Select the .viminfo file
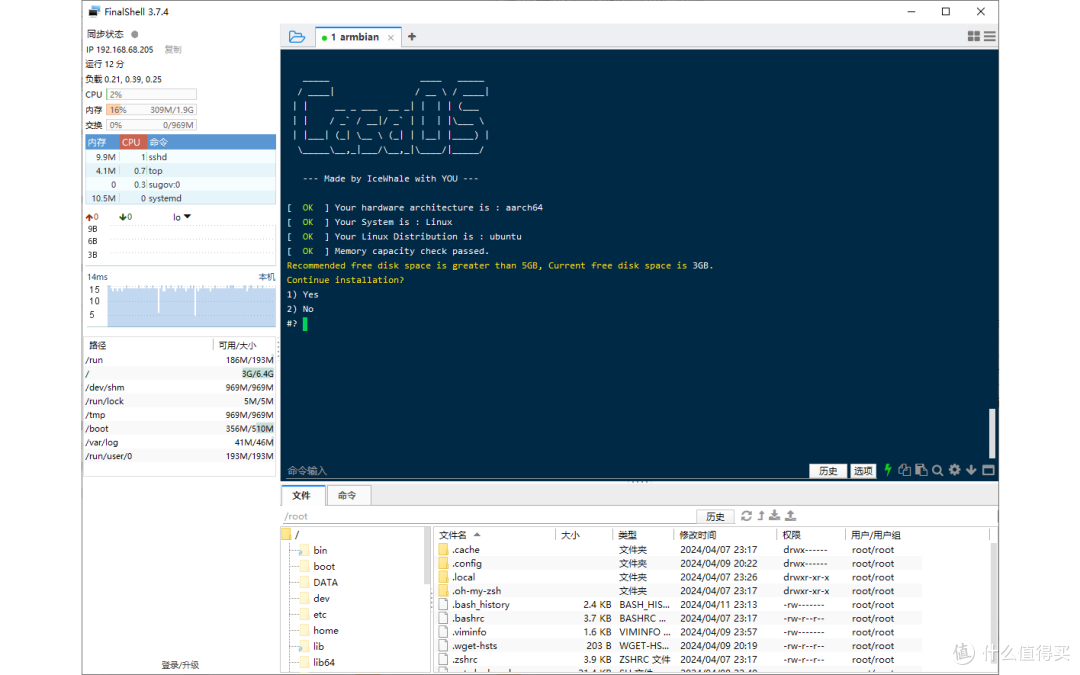Image resolution: width=1080 pixels, height=675 pixels. pyautogui.click(x=678, y=632)
